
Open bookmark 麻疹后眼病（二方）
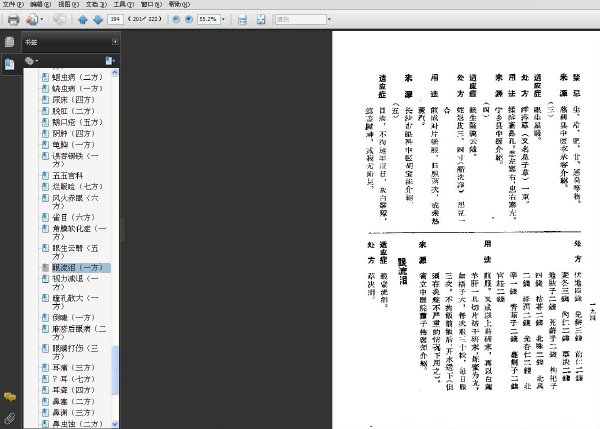tap(80, 333)
